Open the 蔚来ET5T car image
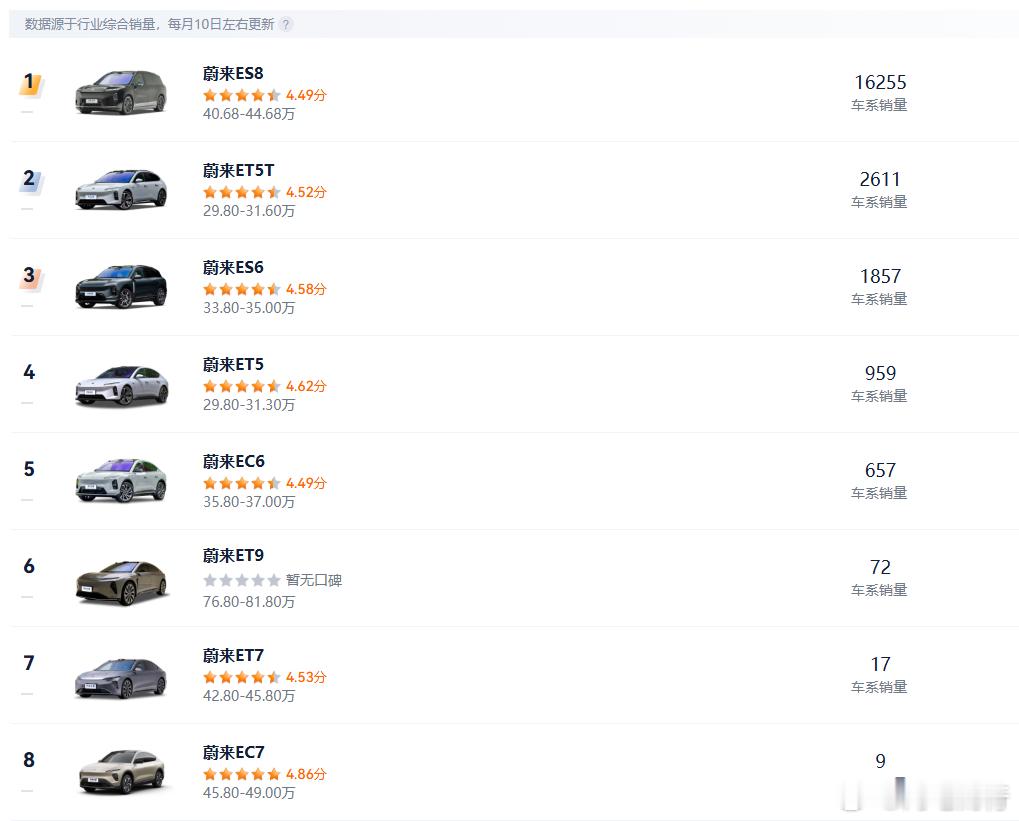The height and width of the screenshot is (821, 1019). point(121,189)
